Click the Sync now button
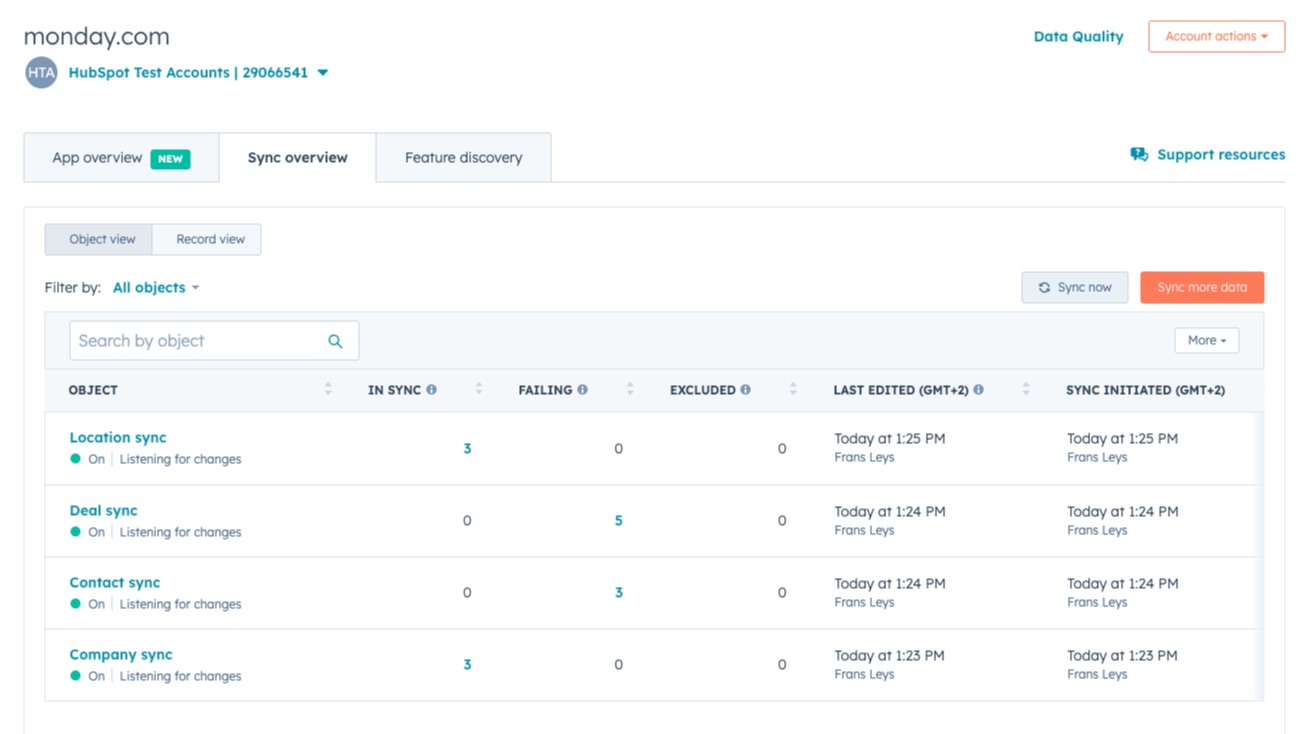 (x=1074, y=288)
